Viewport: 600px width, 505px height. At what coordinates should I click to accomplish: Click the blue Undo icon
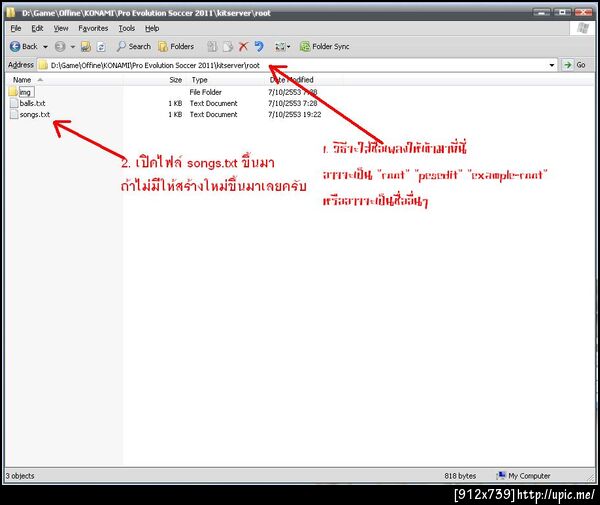(x=259, y=47)
